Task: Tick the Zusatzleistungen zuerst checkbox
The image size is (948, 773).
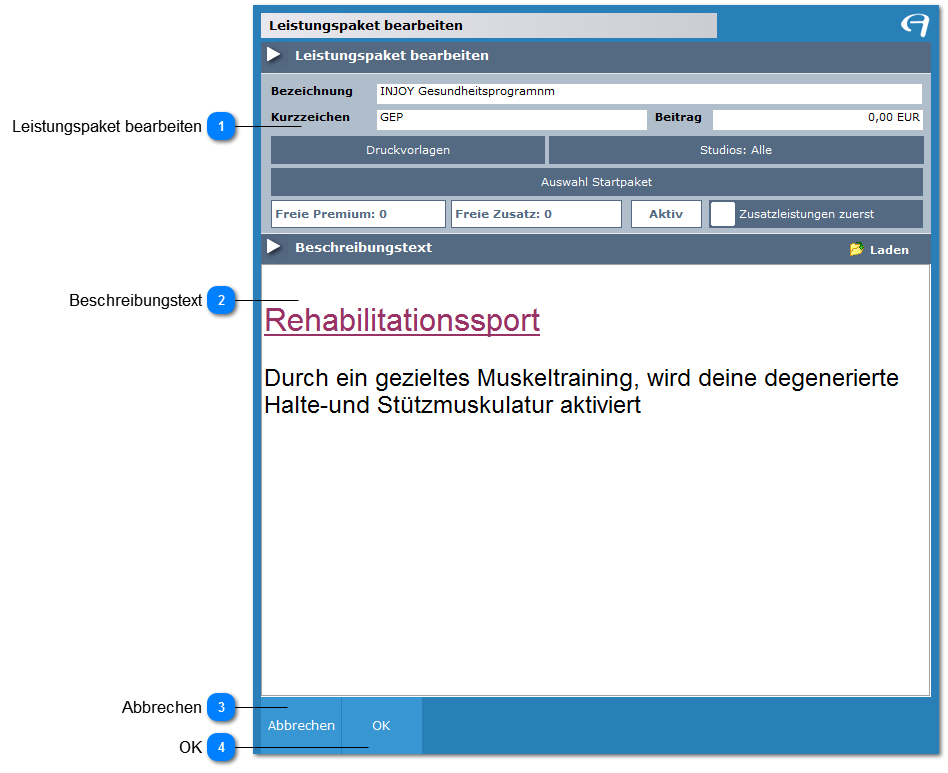Action: point(722,214)
